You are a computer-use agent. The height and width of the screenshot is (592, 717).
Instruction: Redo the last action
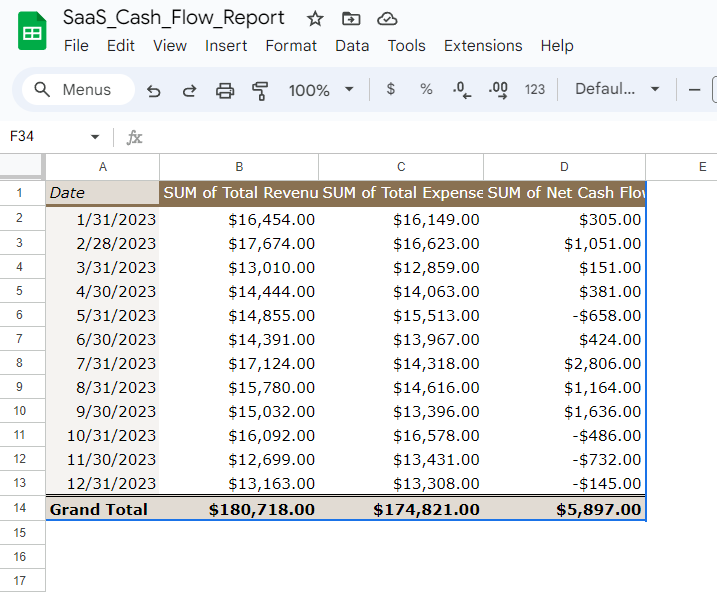(189, 90)
